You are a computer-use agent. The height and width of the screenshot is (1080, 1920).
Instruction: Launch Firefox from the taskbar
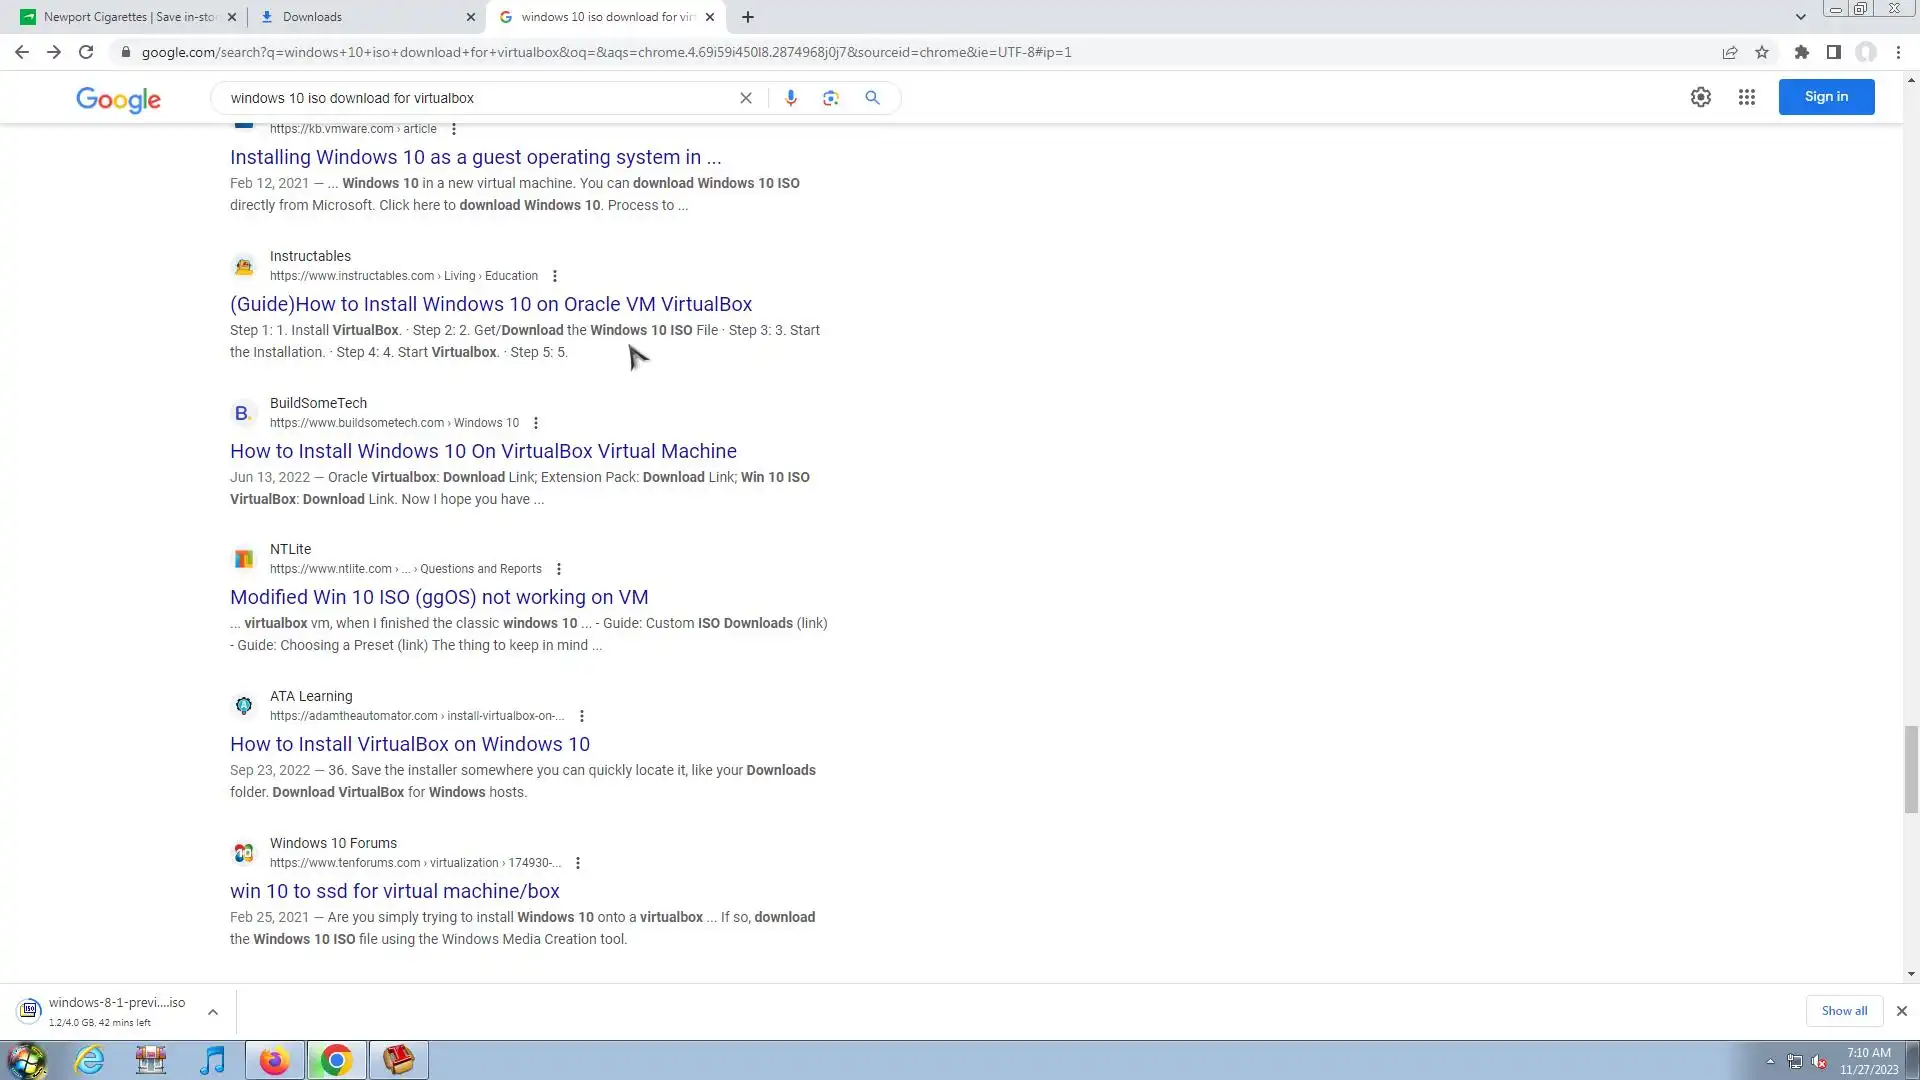(x=274, y=1060)
